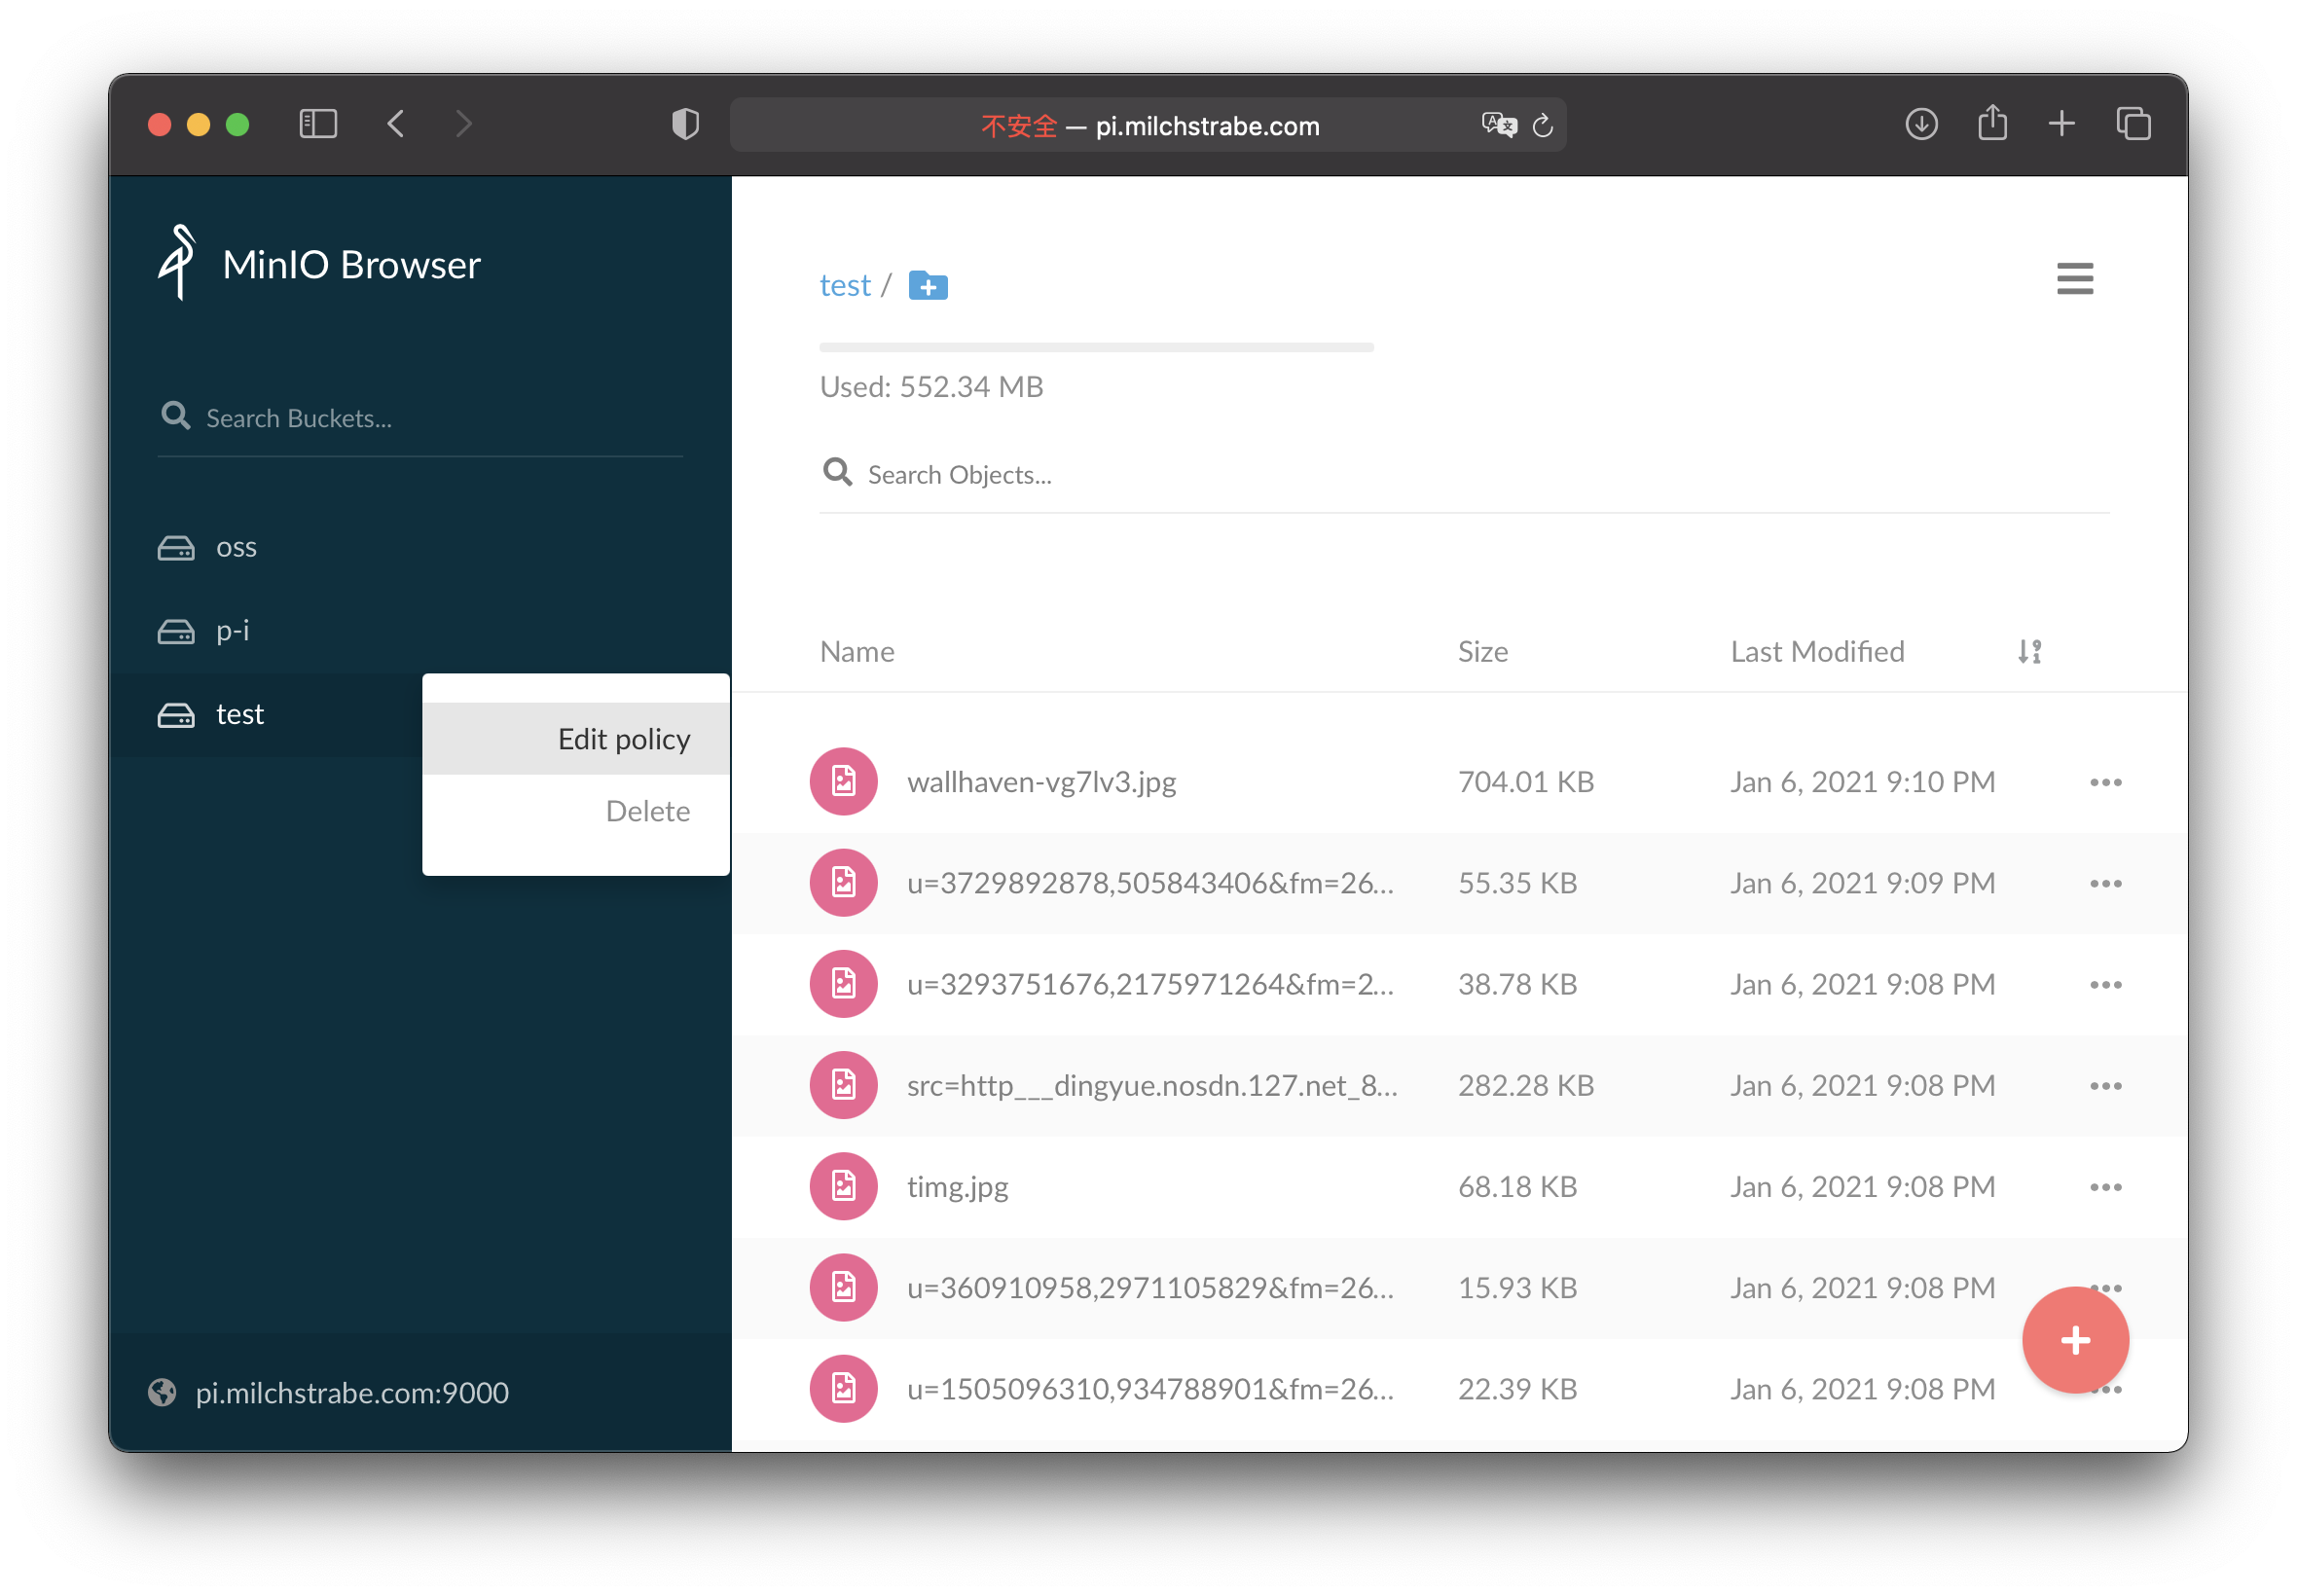Open the hamburger menu top right
The height and width of the screenshot is (1596, 2297).
[2074, 278]
